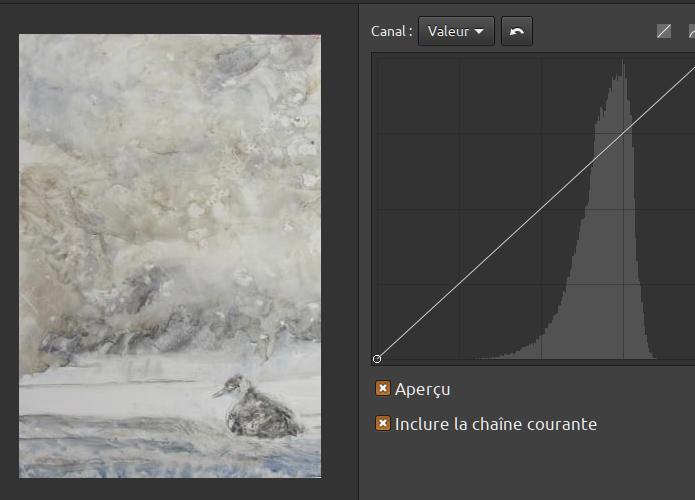Select the logarithmic histogram icon at panel edge
This screenshot has height=500, width=695.
[x=691, y=31]
